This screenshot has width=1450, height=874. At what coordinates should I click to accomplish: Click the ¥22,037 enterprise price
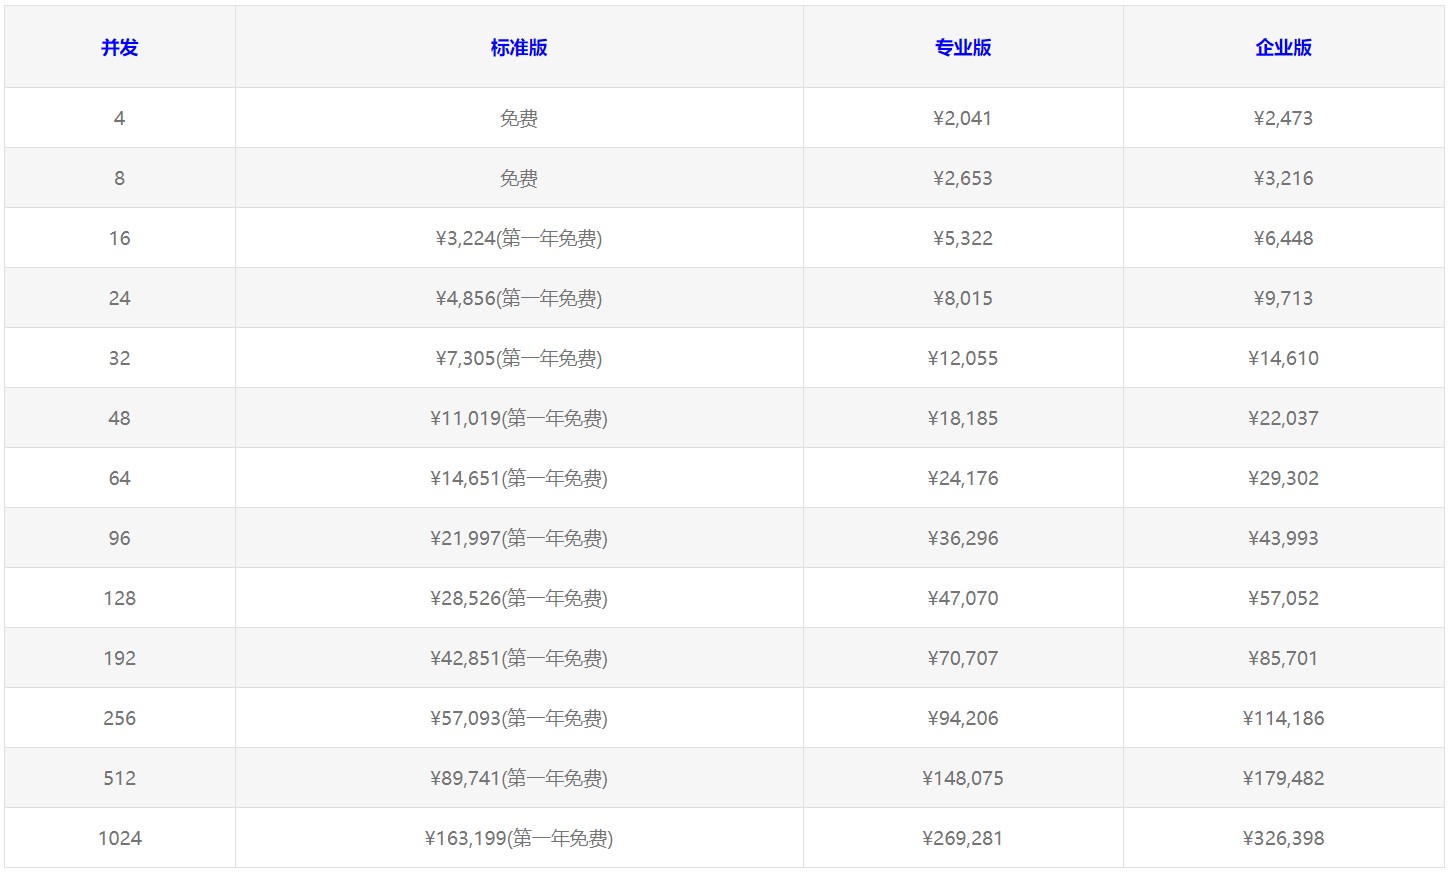pos(1283,418)
